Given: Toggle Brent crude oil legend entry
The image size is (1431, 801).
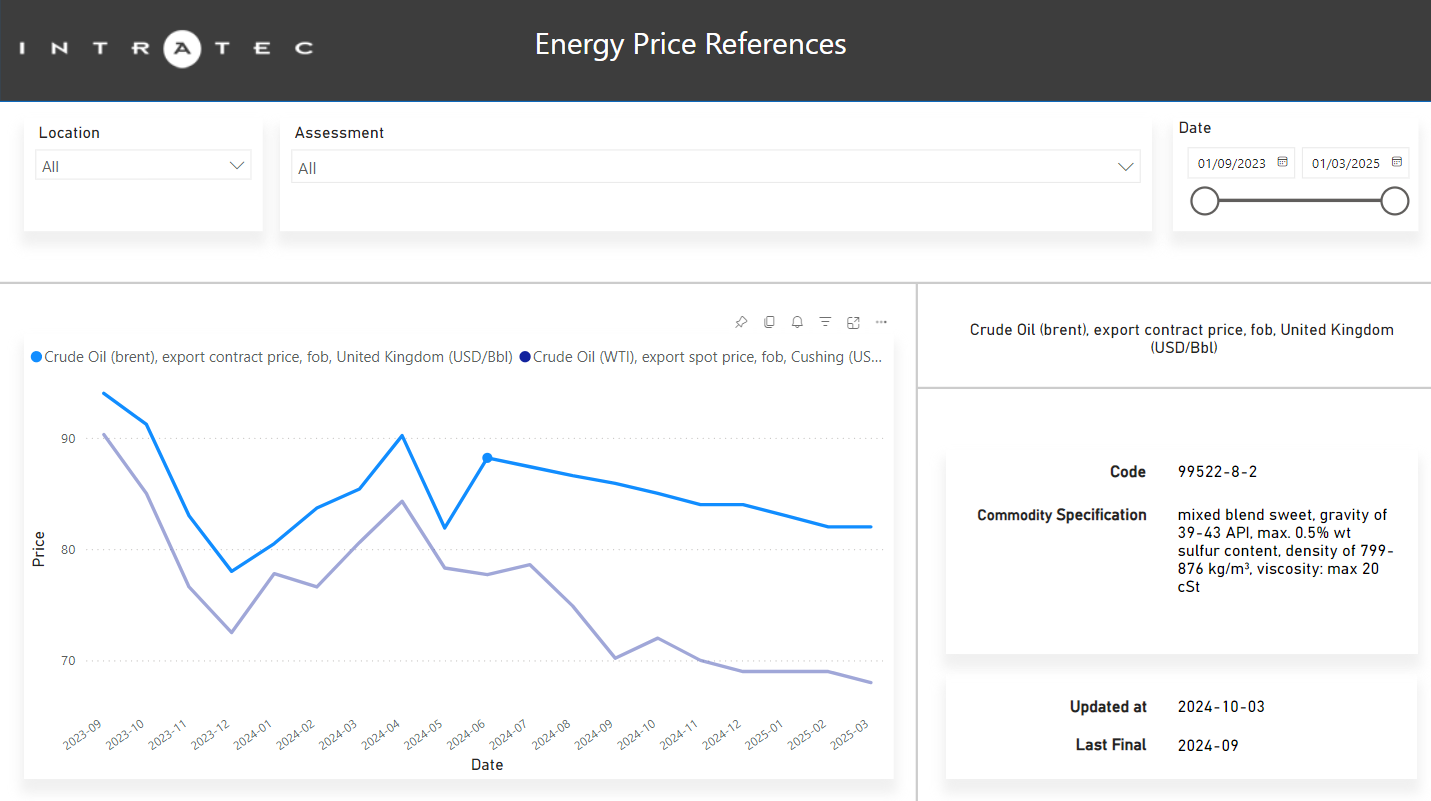Looking at the screenshot, I should [x=272, y=357].
